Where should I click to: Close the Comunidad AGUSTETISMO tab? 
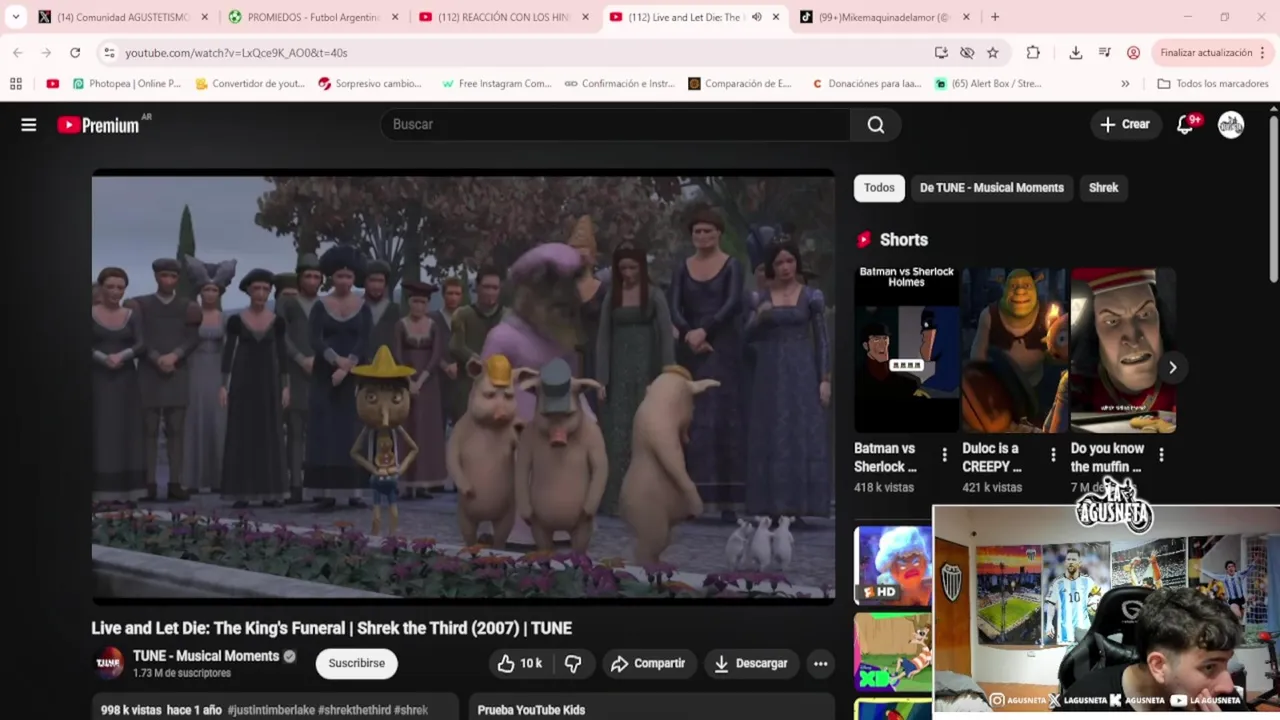point(205,17)
